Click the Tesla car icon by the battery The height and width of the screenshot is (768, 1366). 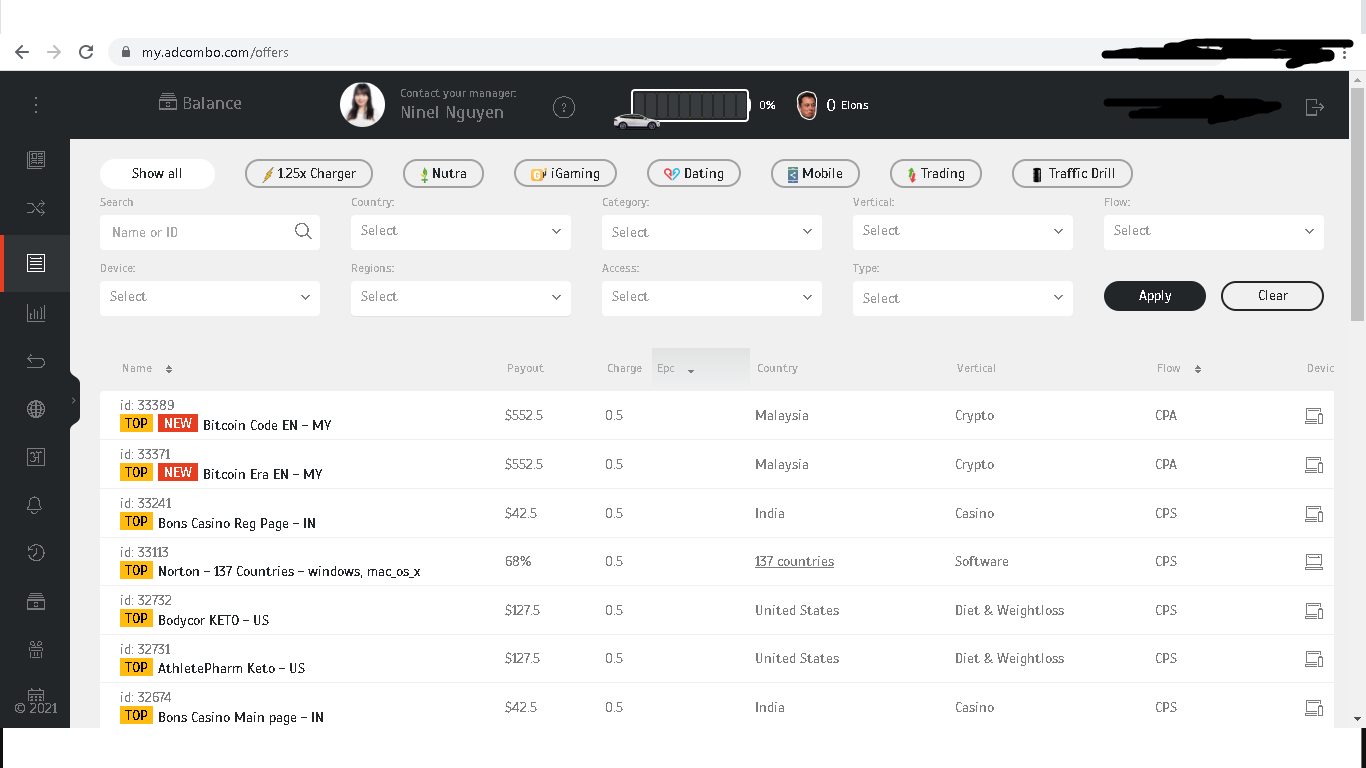[x=637, y=122]
